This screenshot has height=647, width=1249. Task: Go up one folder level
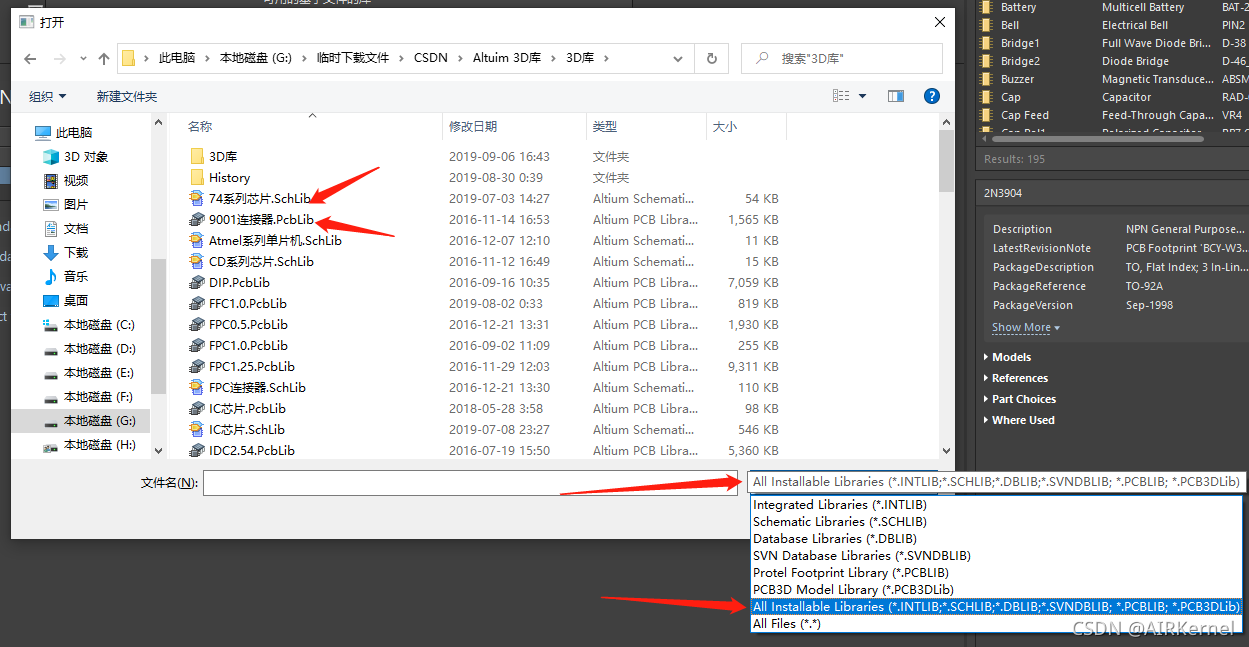click(x=104, y=59)
